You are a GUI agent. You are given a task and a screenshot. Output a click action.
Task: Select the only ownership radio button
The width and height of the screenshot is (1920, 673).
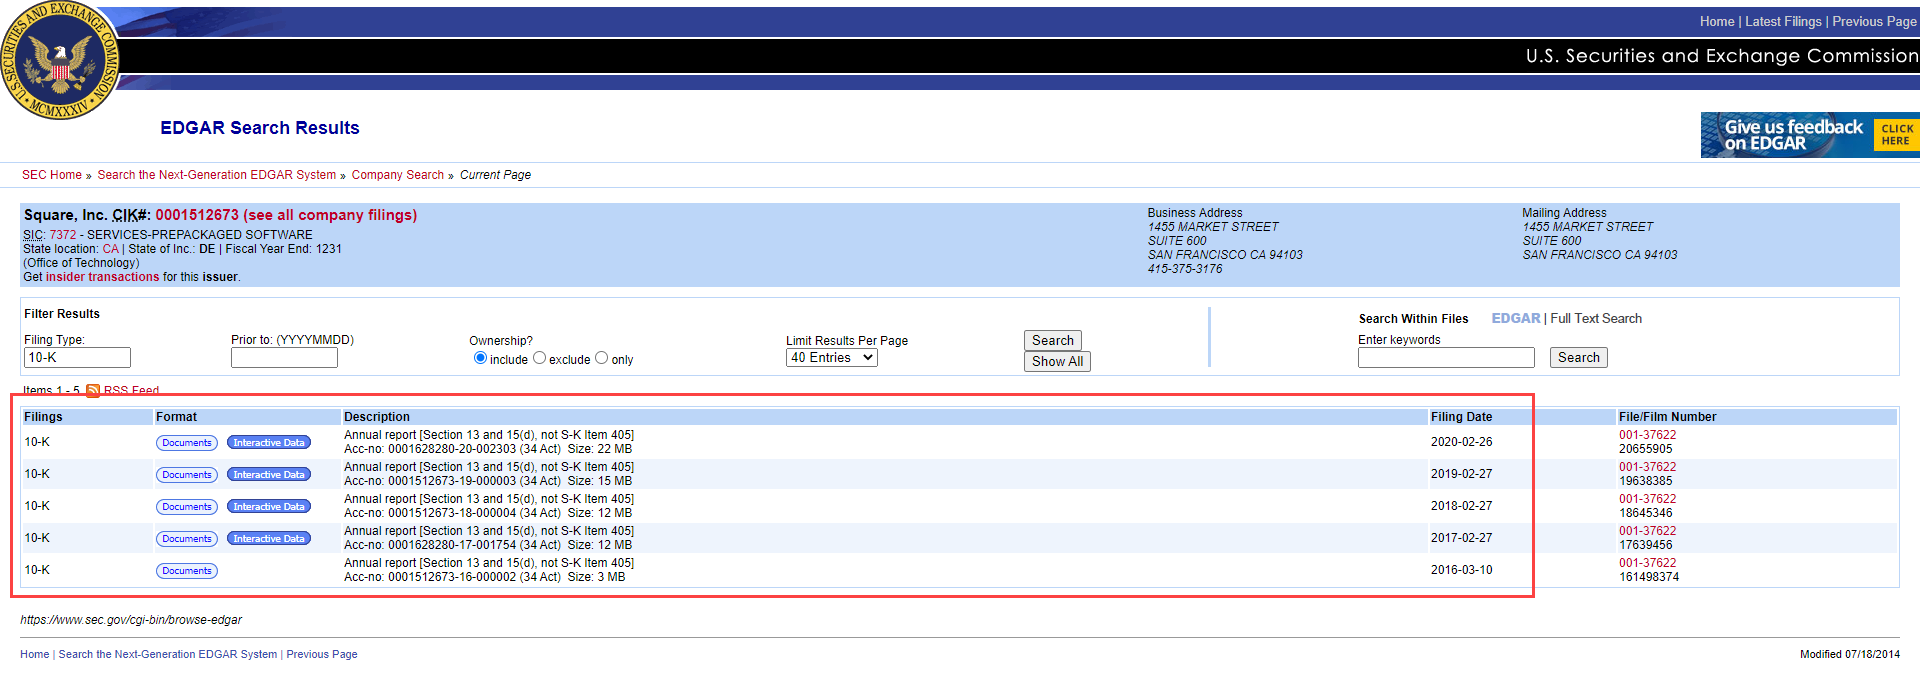pyautogui.click(x=601, y=358)
